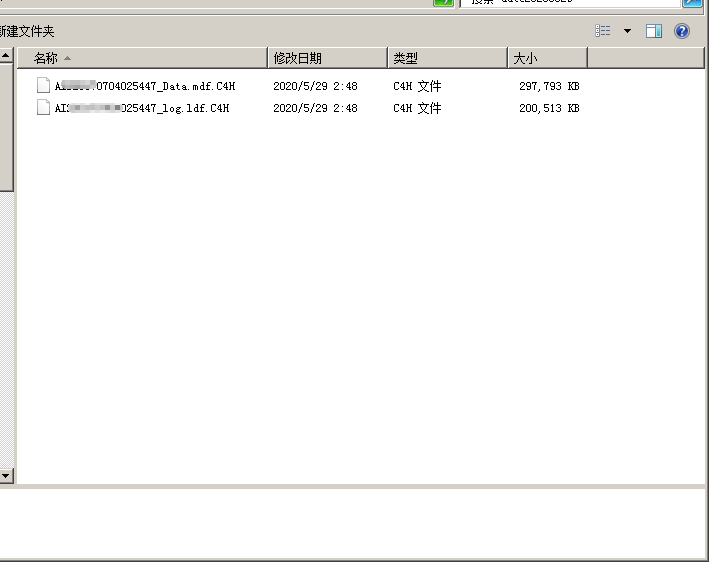Image resolution: width=709 pixels, height=562 pixels.
Task: Click the modified date of log.ldf.C4H
Action: [x=315, y=108]
